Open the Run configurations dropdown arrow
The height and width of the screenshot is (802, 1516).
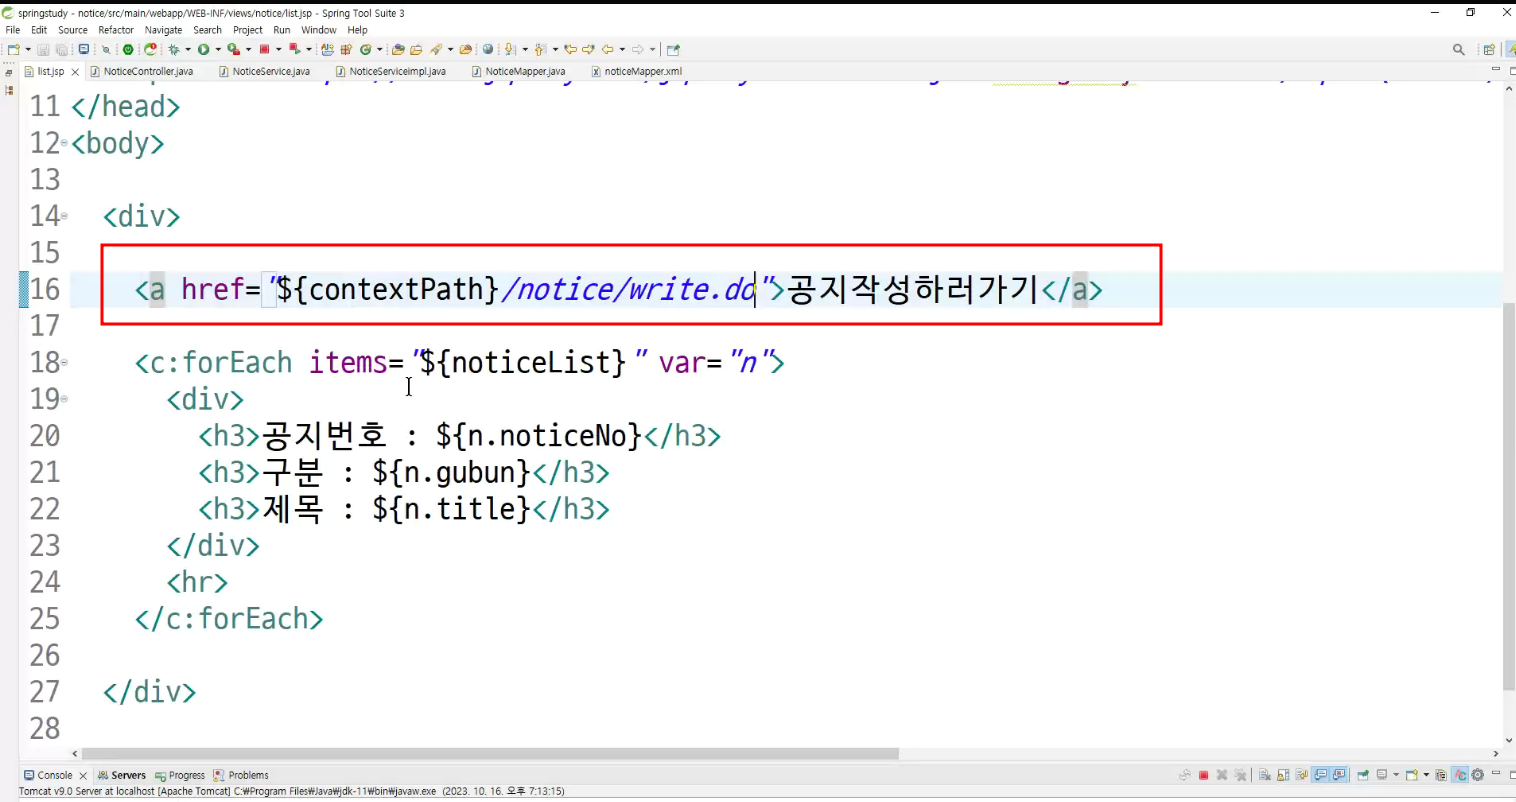[217, 49]
